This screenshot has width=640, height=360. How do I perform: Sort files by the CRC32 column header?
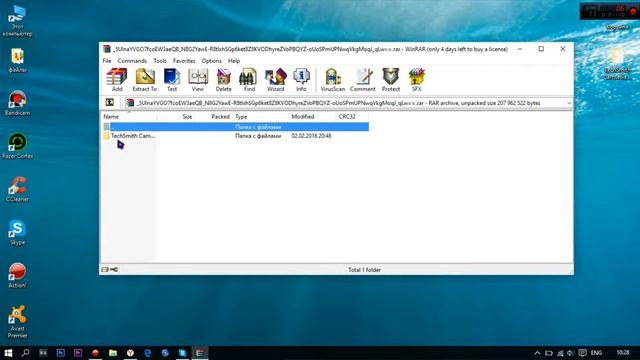click(352, 117)
